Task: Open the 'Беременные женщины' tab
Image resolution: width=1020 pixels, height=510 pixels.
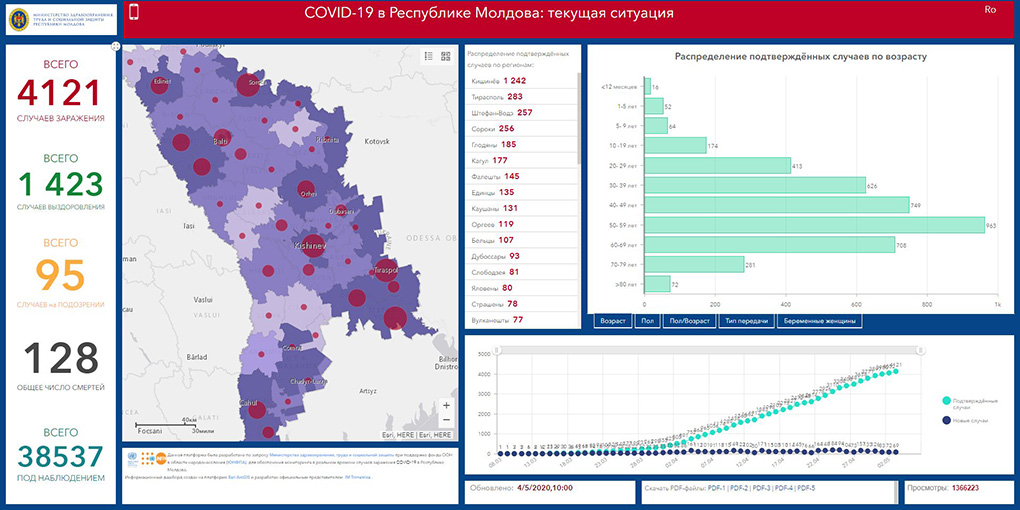Action: 818,321
